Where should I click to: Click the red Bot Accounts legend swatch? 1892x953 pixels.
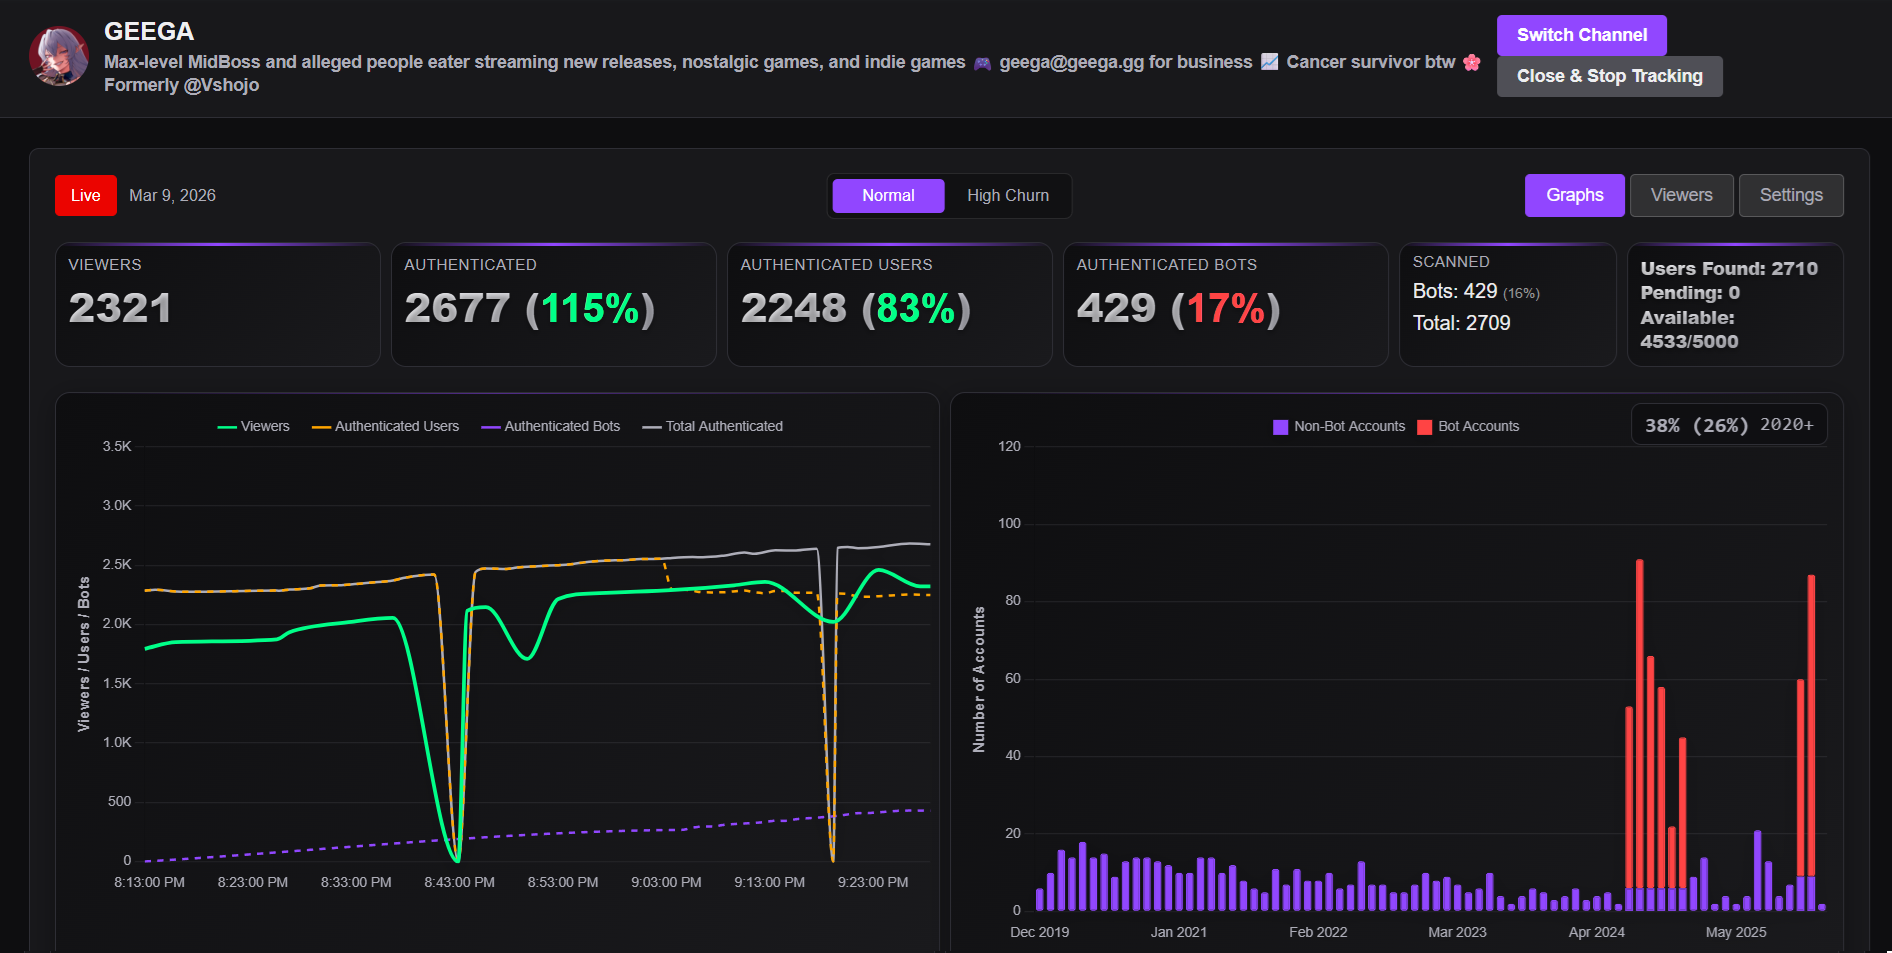pyautogui.click(x=1425, y=427)
